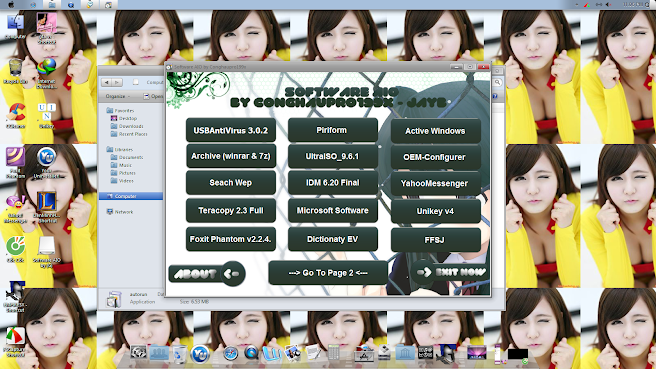Open the pink girl picture desktop shortcut
This screenshot has height=369, width=656.
[x=46, y=28]
